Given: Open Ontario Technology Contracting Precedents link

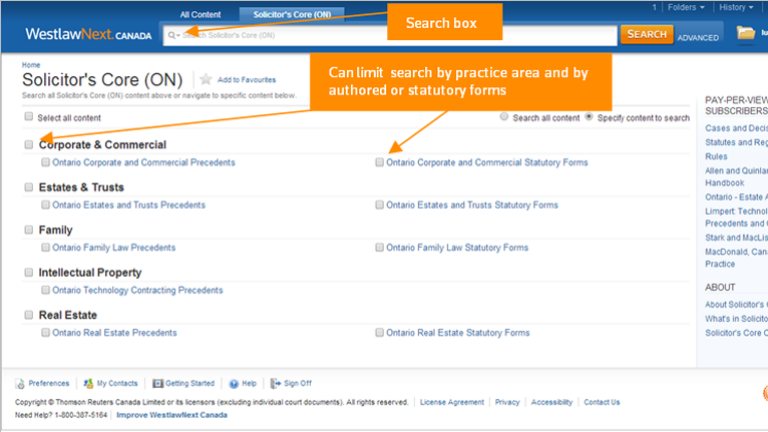Looking at the screenshot, I should (138, 290).
